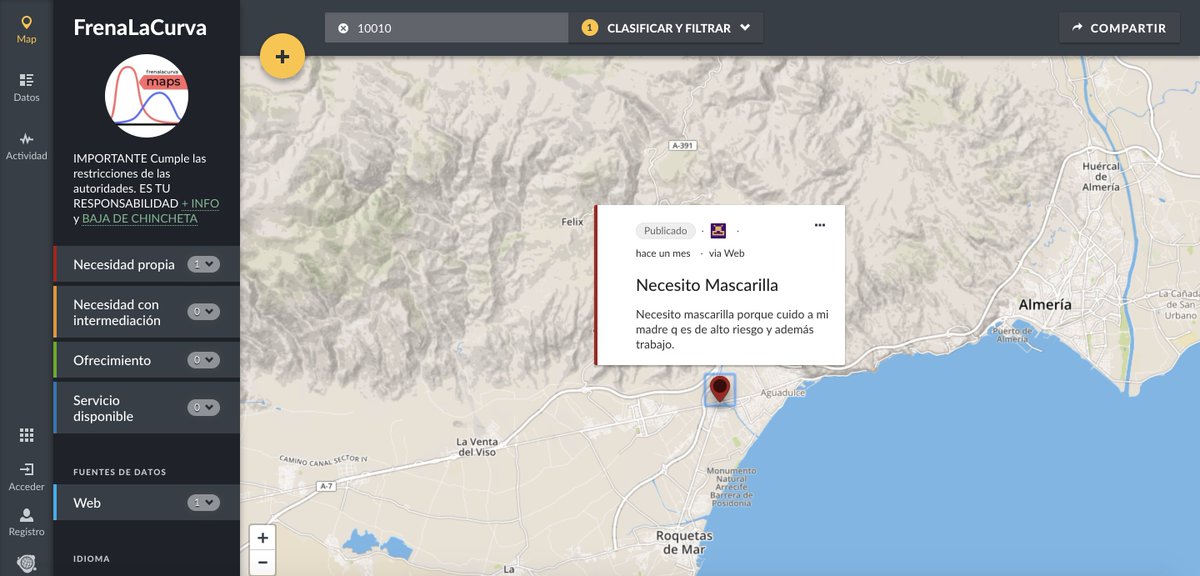The image size is (1200, 576).
Task: Click the search field containing 10010
Action: 446,28
